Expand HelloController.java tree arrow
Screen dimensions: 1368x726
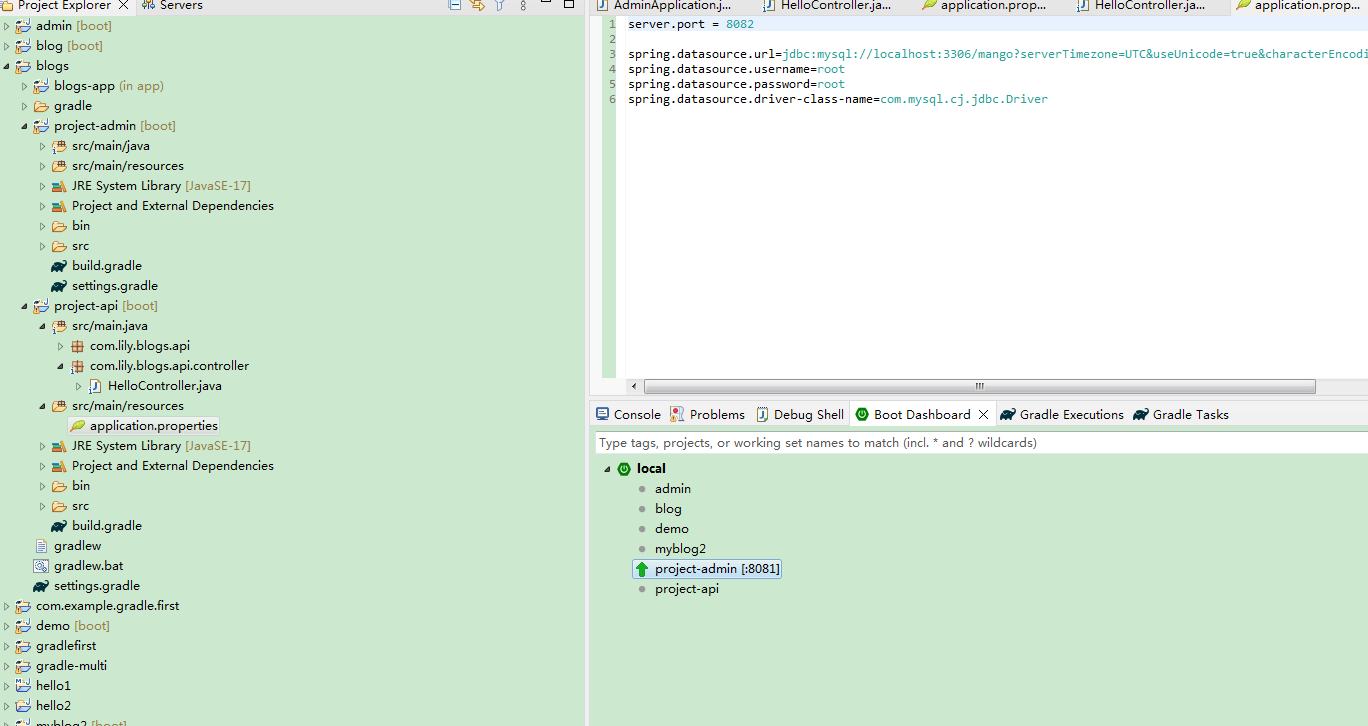tap(79, 386)
